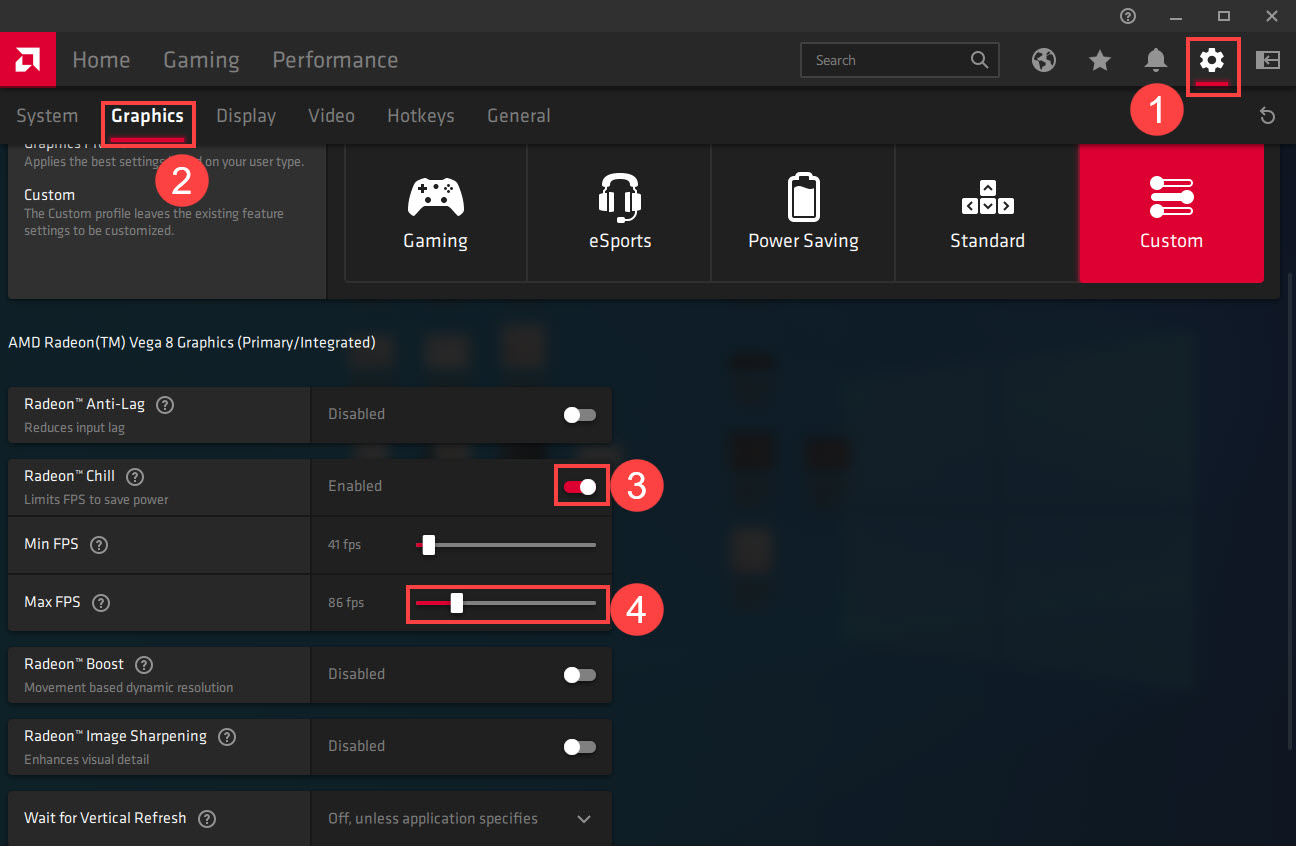Click the 'Limits FPS to save power' description
Image resolution: width=1296 pixels, height=846 pixels.
pyautogui.click(x=96, y=499)
